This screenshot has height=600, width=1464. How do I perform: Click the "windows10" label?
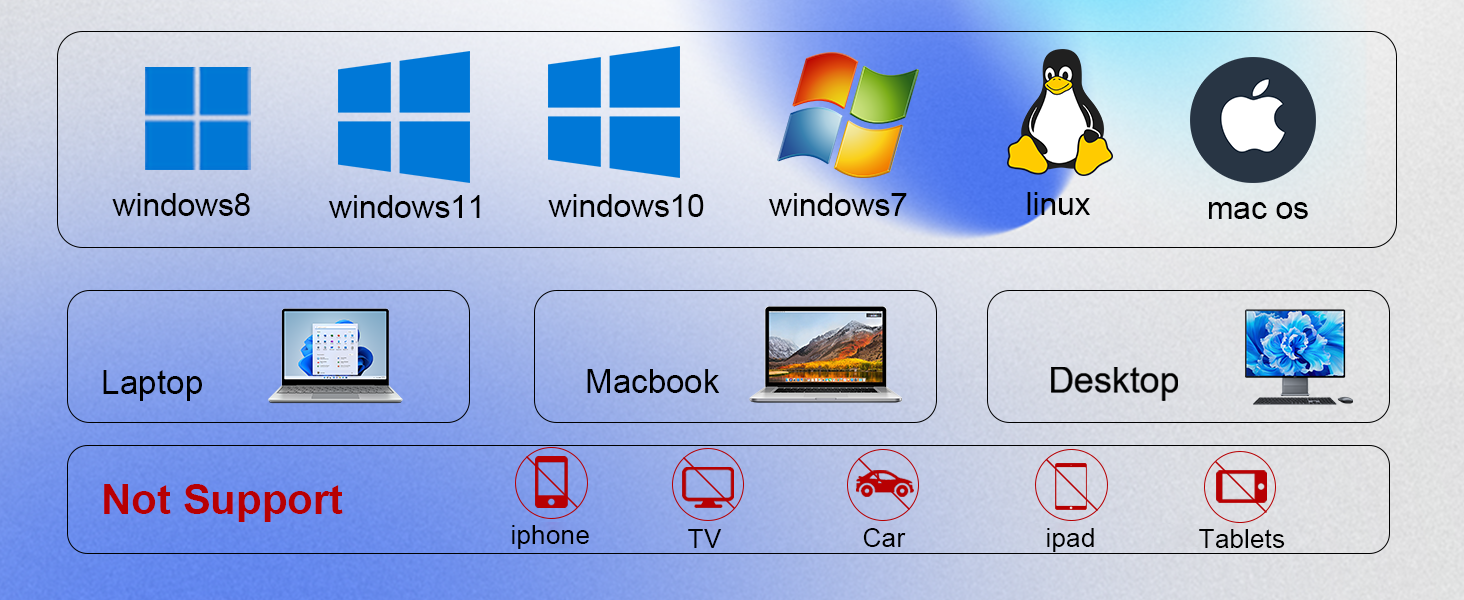626,206
